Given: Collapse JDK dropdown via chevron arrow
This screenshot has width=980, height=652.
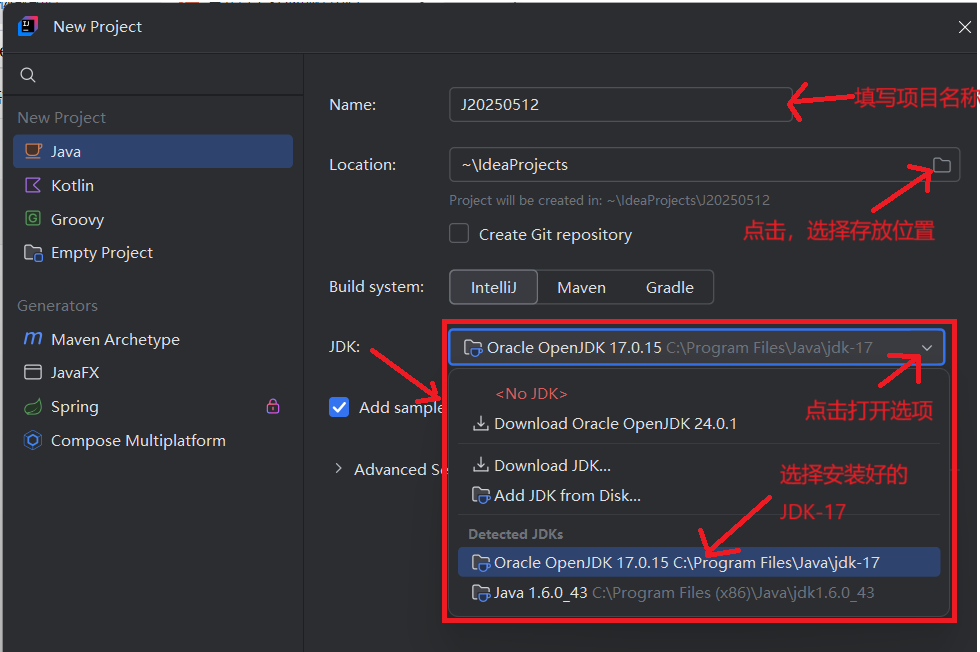Looking at the screenshot, I should pos(927,348).
